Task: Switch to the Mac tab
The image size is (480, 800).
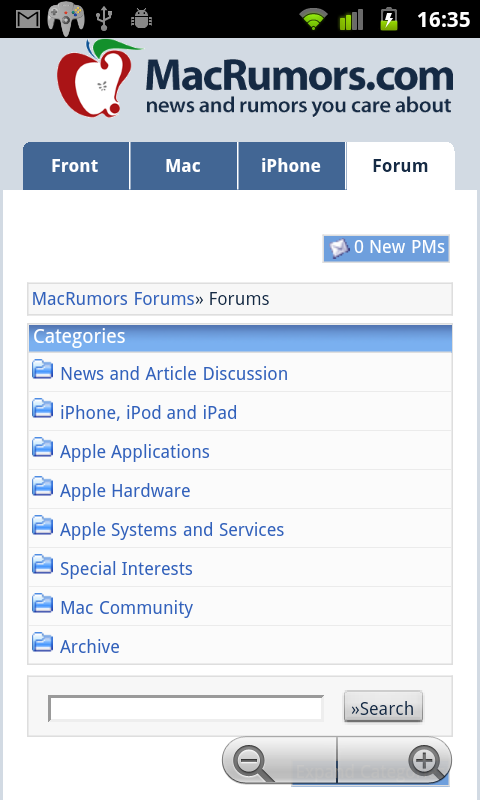Action: click(x=184, y=166)
